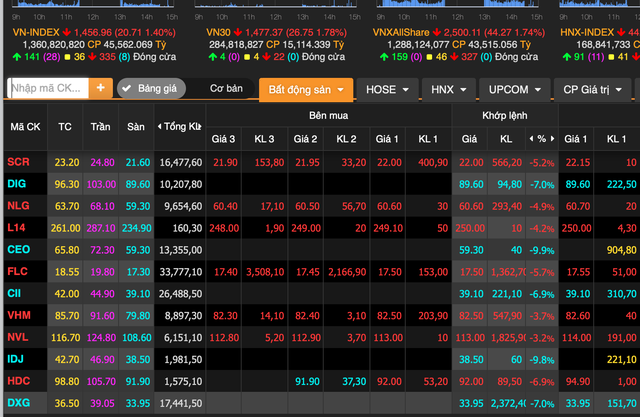
Task: Click NLG bid price 60.60
Action: click(389, 206)
